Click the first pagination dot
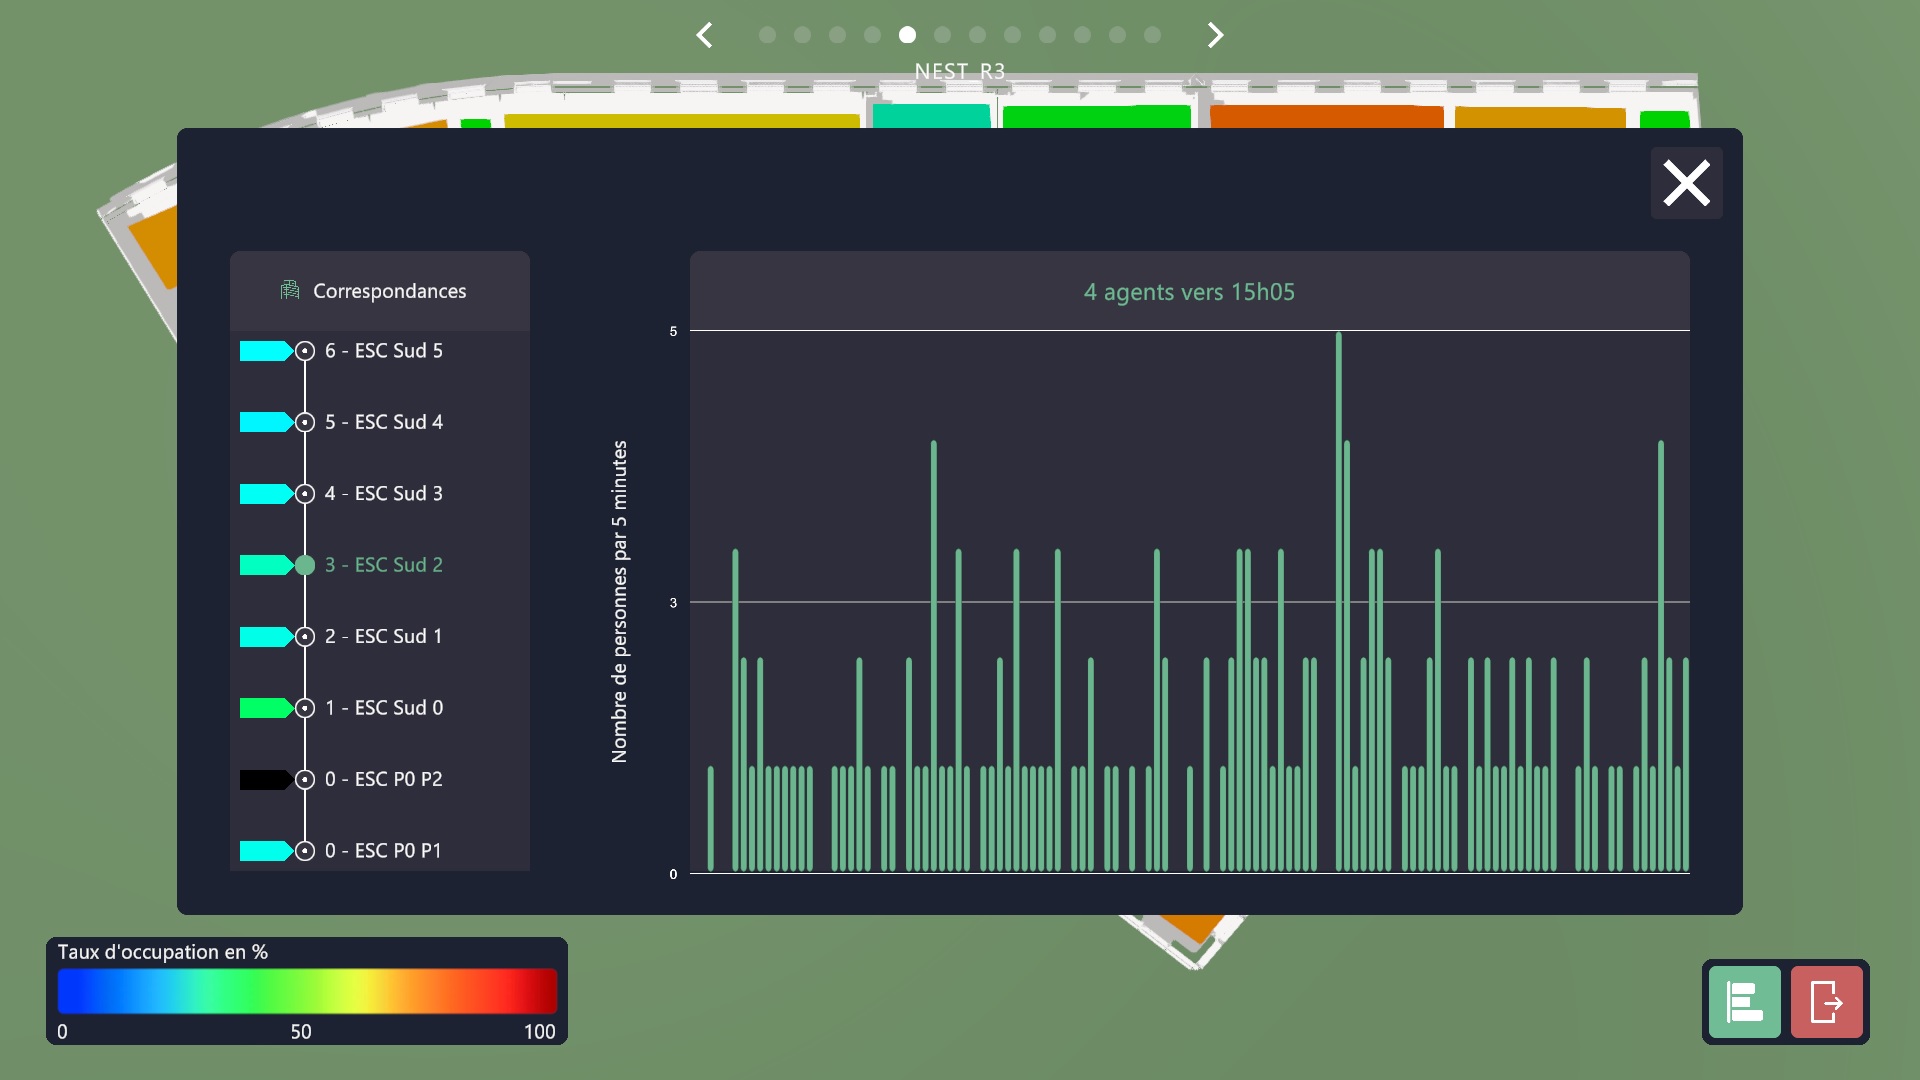The image size is (1920, 1080). click(x=767, y=35)
